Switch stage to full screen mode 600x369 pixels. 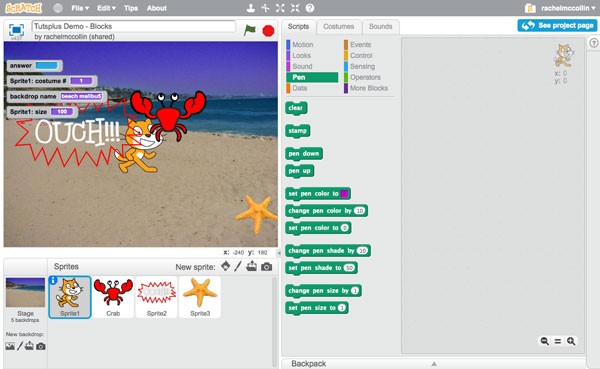coord(16,30)
